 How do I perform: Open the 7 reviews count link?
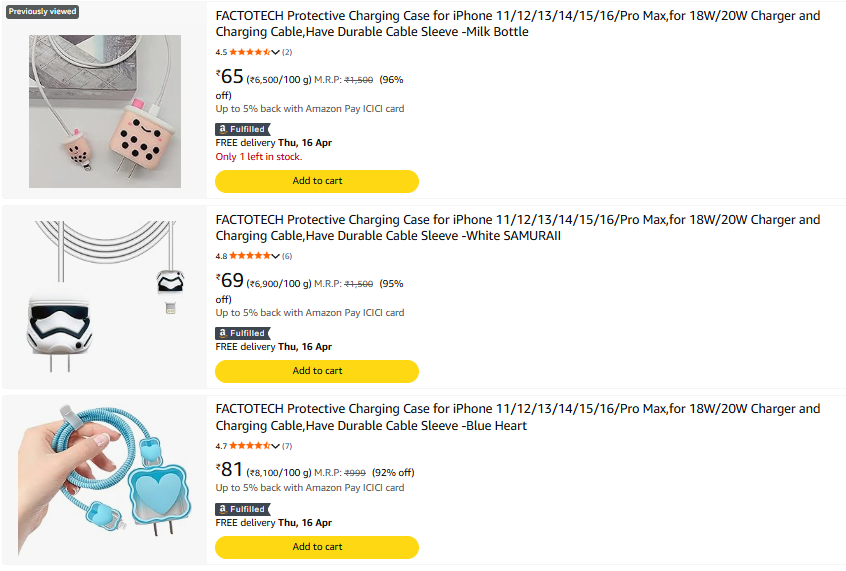tap(287, 446)
